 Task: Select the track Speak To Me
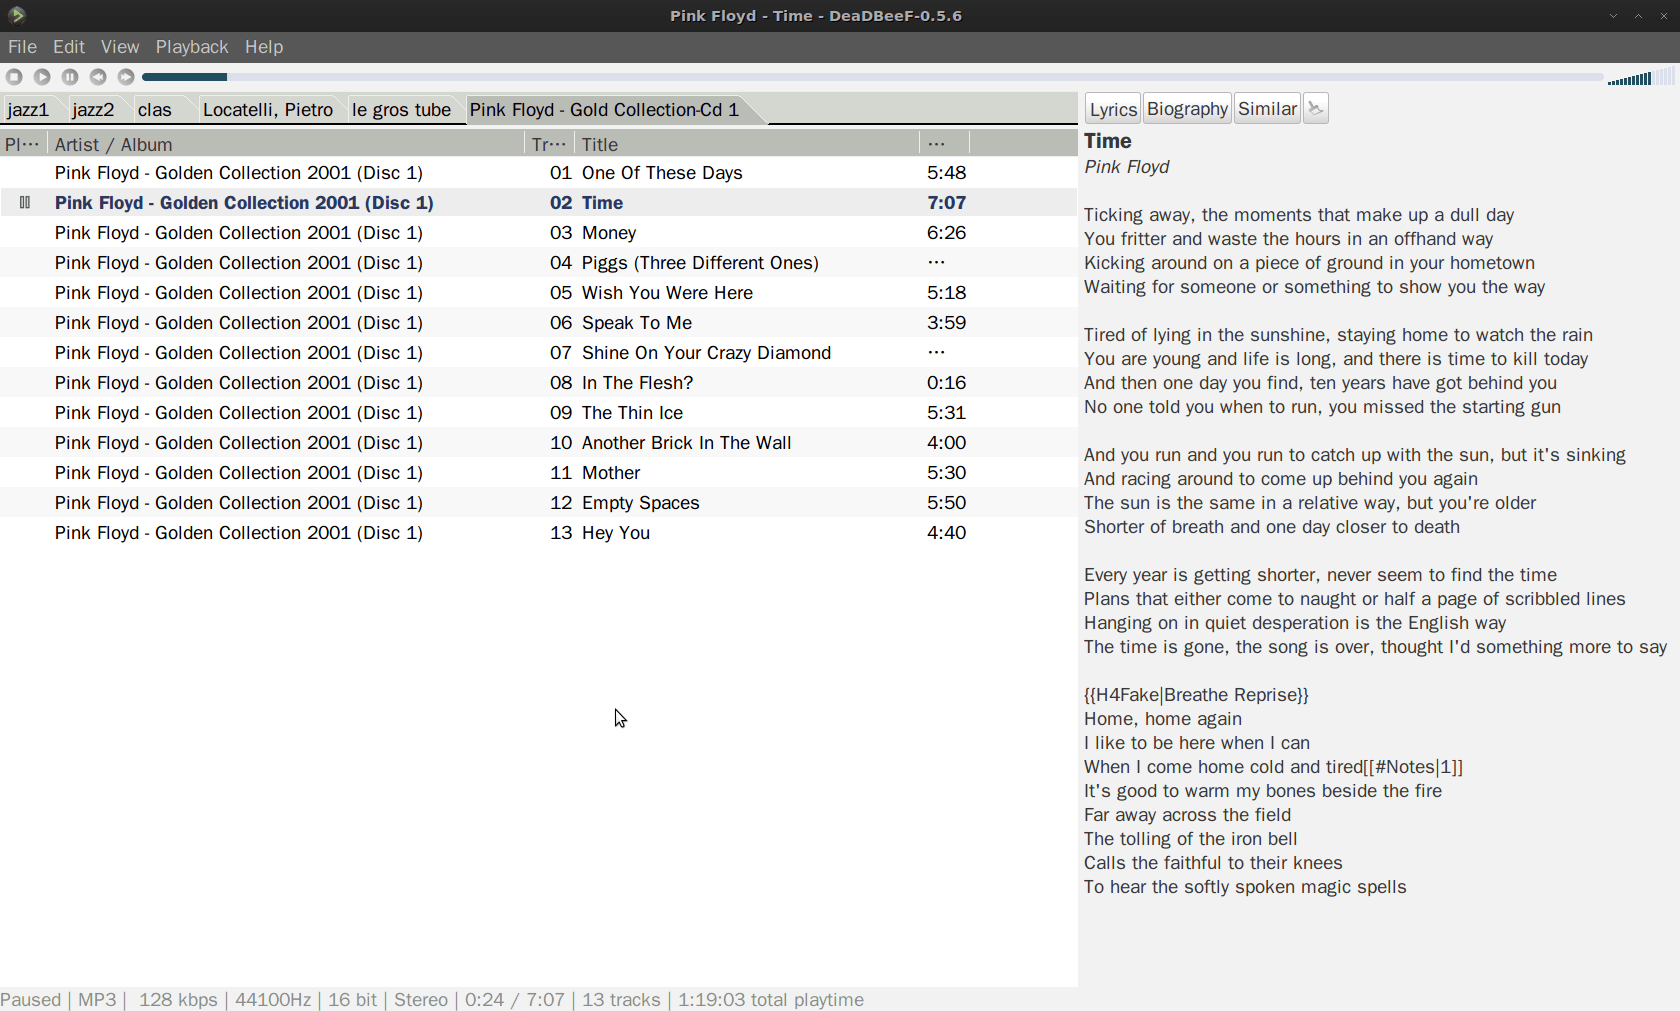coord(538,323)
